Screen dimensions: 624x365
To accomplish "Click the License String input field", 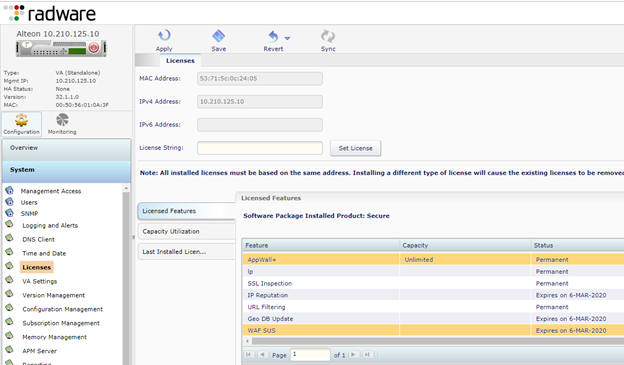I will coord(260,148).
